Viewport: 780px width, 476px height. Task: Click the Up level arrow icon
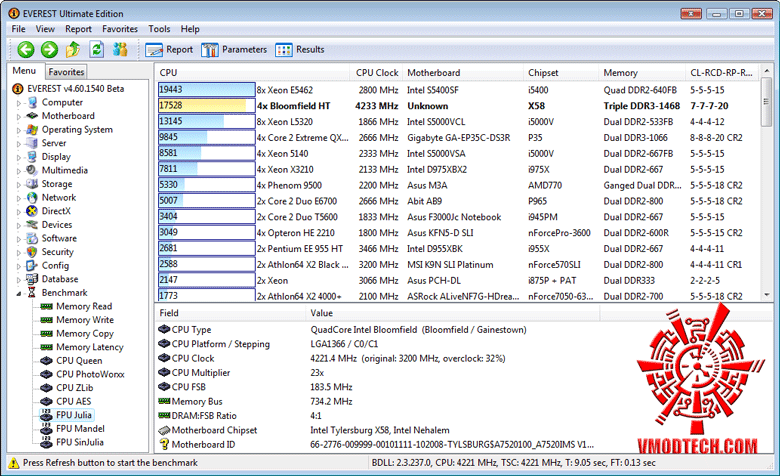tap(73, 49)
